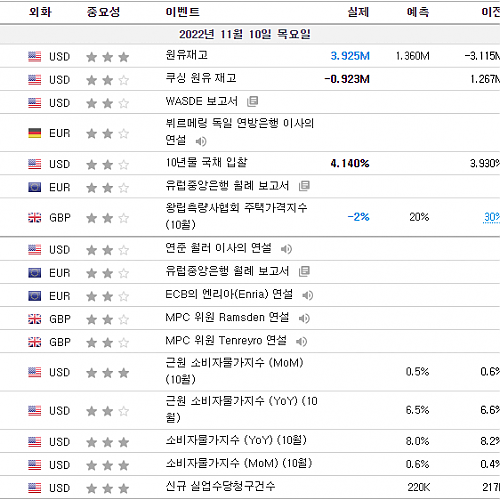The width and height of the screenshot is (500, 500).
Task: Click speaker icon for MPC 위원 Tenreyro 연설
Action: coord(301,341)
